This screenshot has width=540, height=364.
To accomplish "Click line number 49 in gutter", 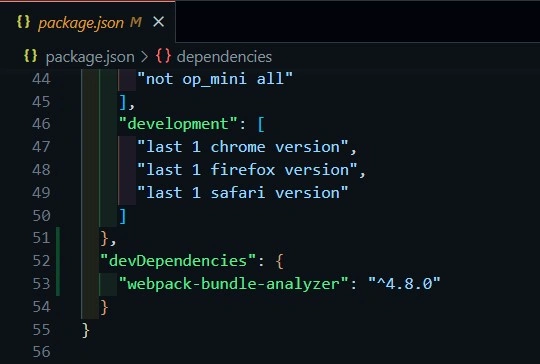I will pyautogui.click(x=41, y=193).
